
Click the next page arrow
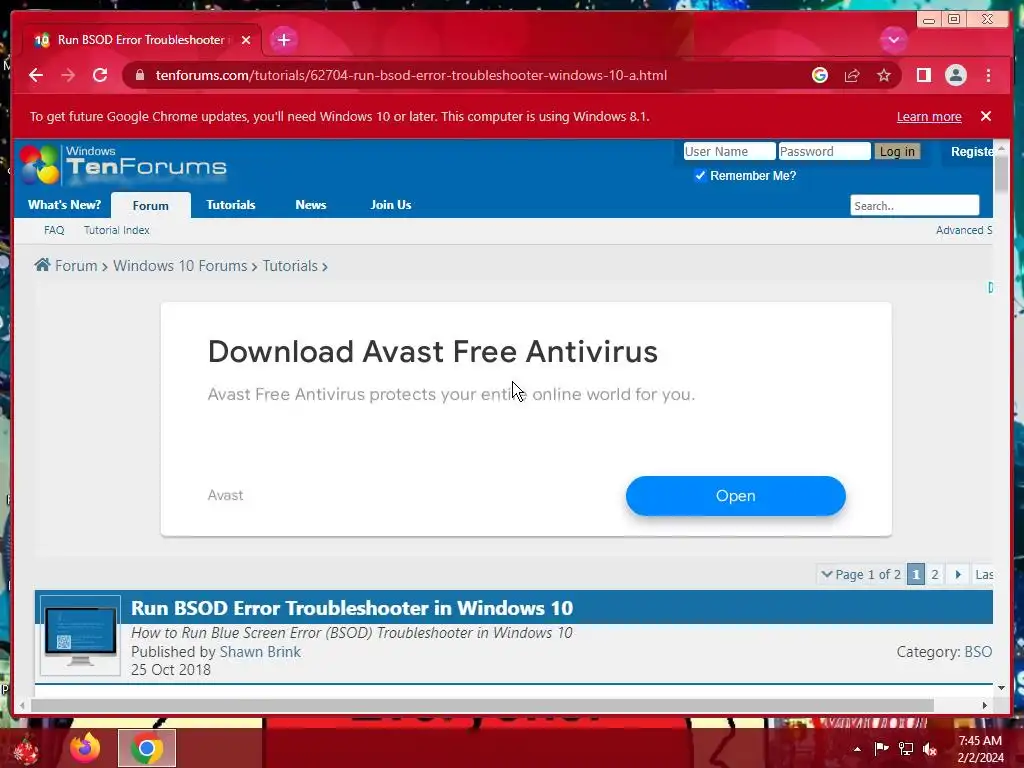pos(957,574)
